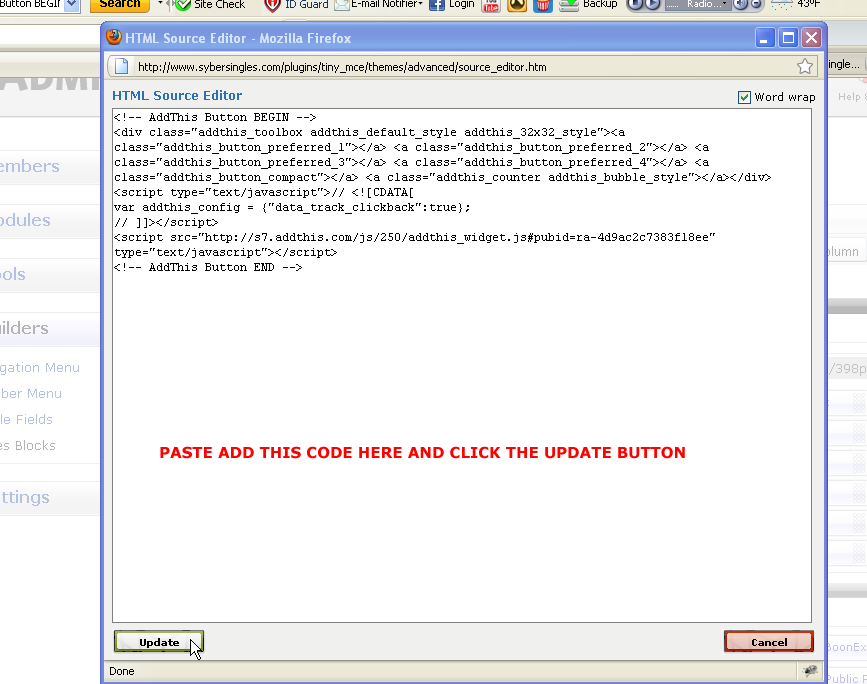The width and height of the screenshot is (867, 684).
Task: Open the E-mail Notifier dropdown arrow
Action: point(420,4)
